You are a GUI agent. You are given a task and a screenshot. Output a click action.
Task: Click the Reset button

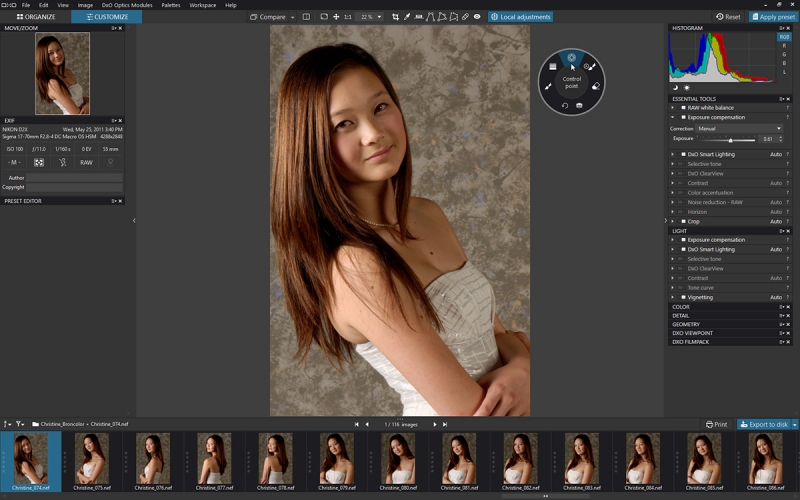pyautogui.click(x=728, y=17)
